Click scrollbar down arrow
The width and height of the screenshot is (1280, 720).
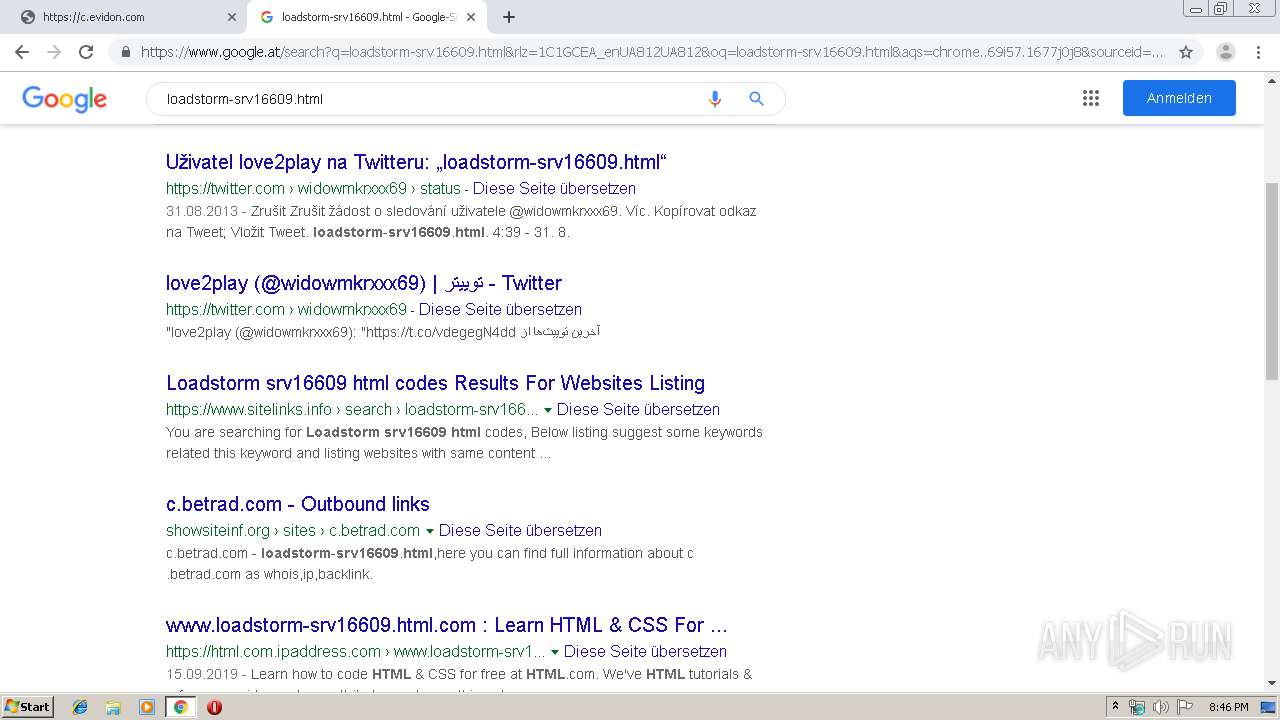(1271, 683)
